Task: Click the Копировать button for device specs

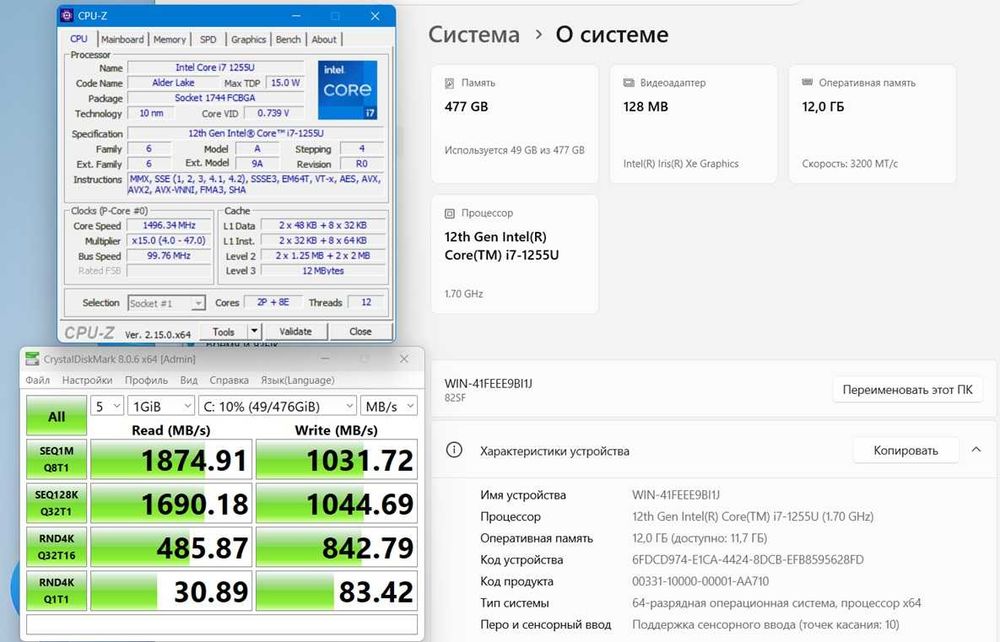Action: pos(906,451)
